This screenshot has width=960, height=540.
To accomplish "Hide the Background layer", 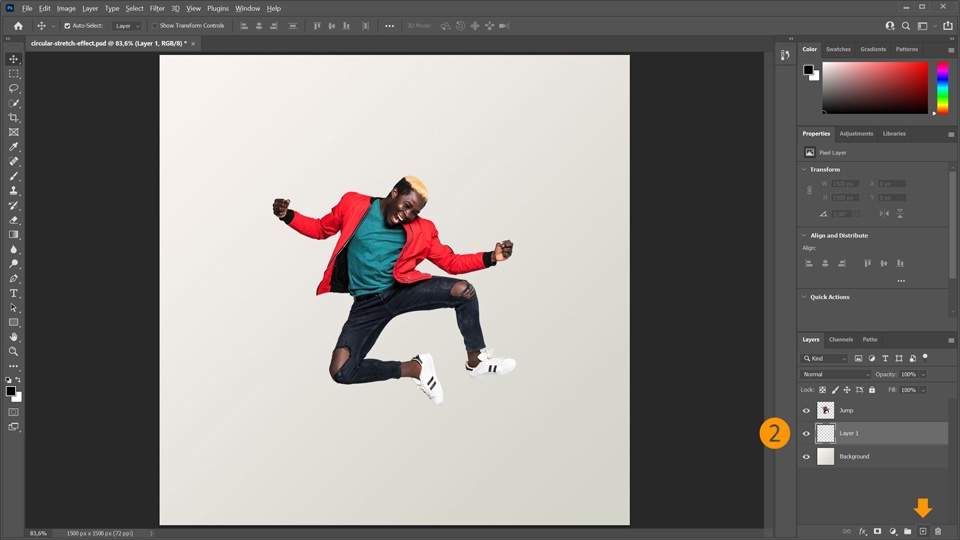I will pyautogui.click(x=806, y=456).
